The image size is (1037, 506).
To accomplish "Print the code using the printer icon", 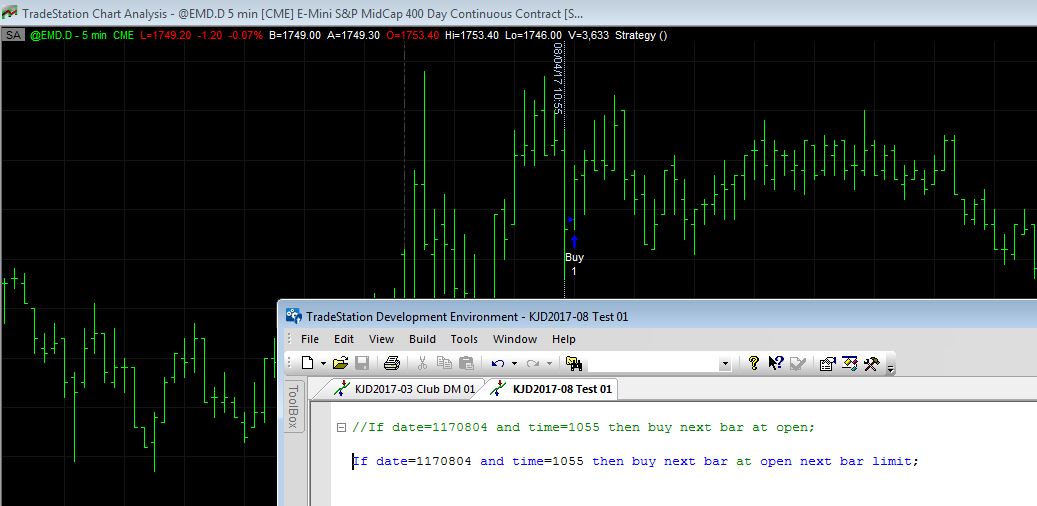I will 392,363.
